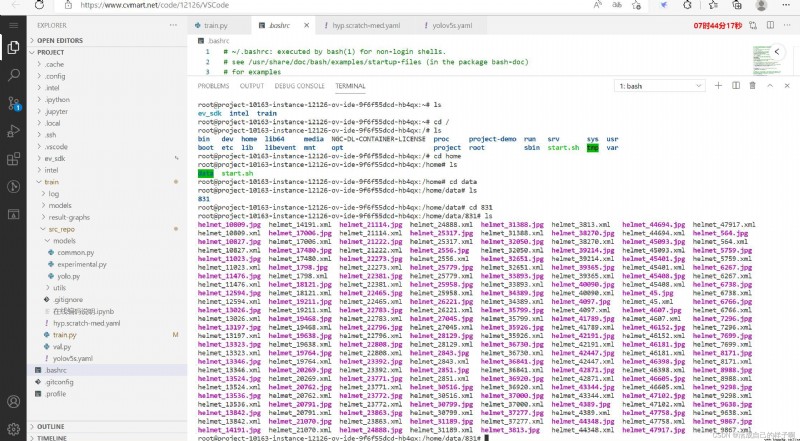Open the PROBLEMS panel tab
Viewport: 800px width, 441px height.
click(x=213, y=86)
